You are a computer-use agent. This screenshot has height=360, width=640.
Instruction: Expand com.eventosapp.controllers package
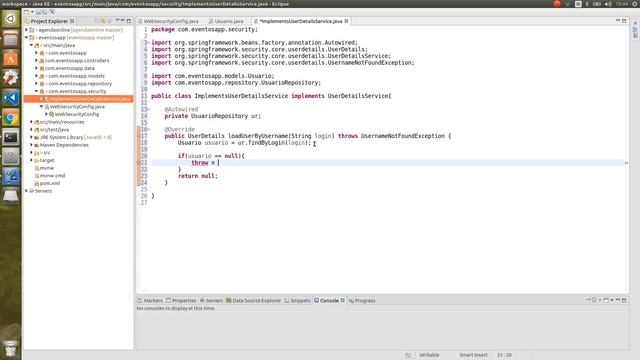coord(36,60)
